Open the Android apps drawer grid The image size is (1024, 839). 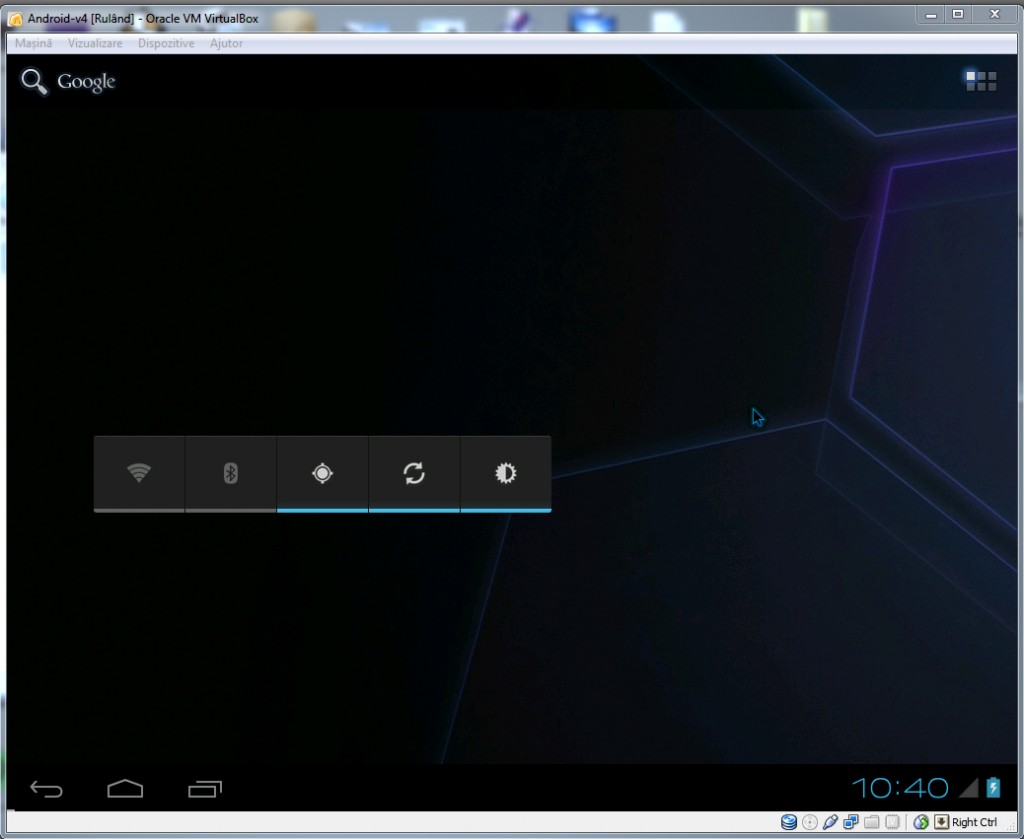[980, 81]
